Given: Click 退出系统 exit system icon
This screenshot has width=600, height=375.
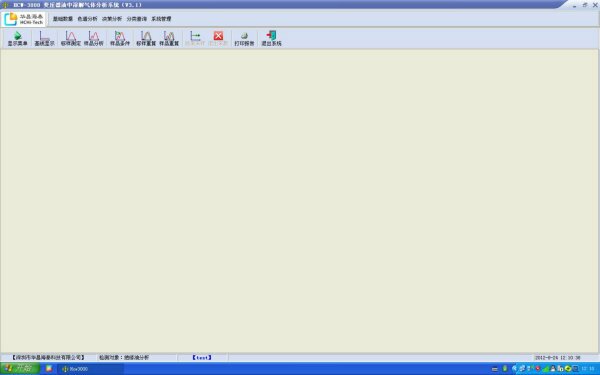Looking at the screenshot, I should pos(271,39).
